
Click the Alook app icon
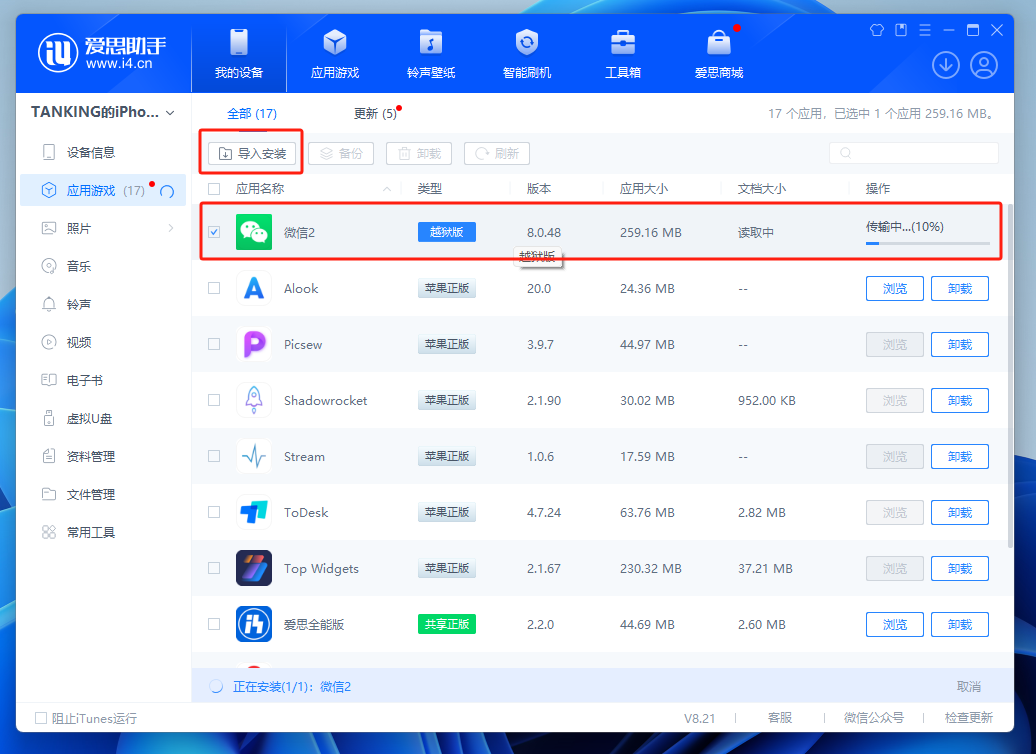[x=254, y=288]
